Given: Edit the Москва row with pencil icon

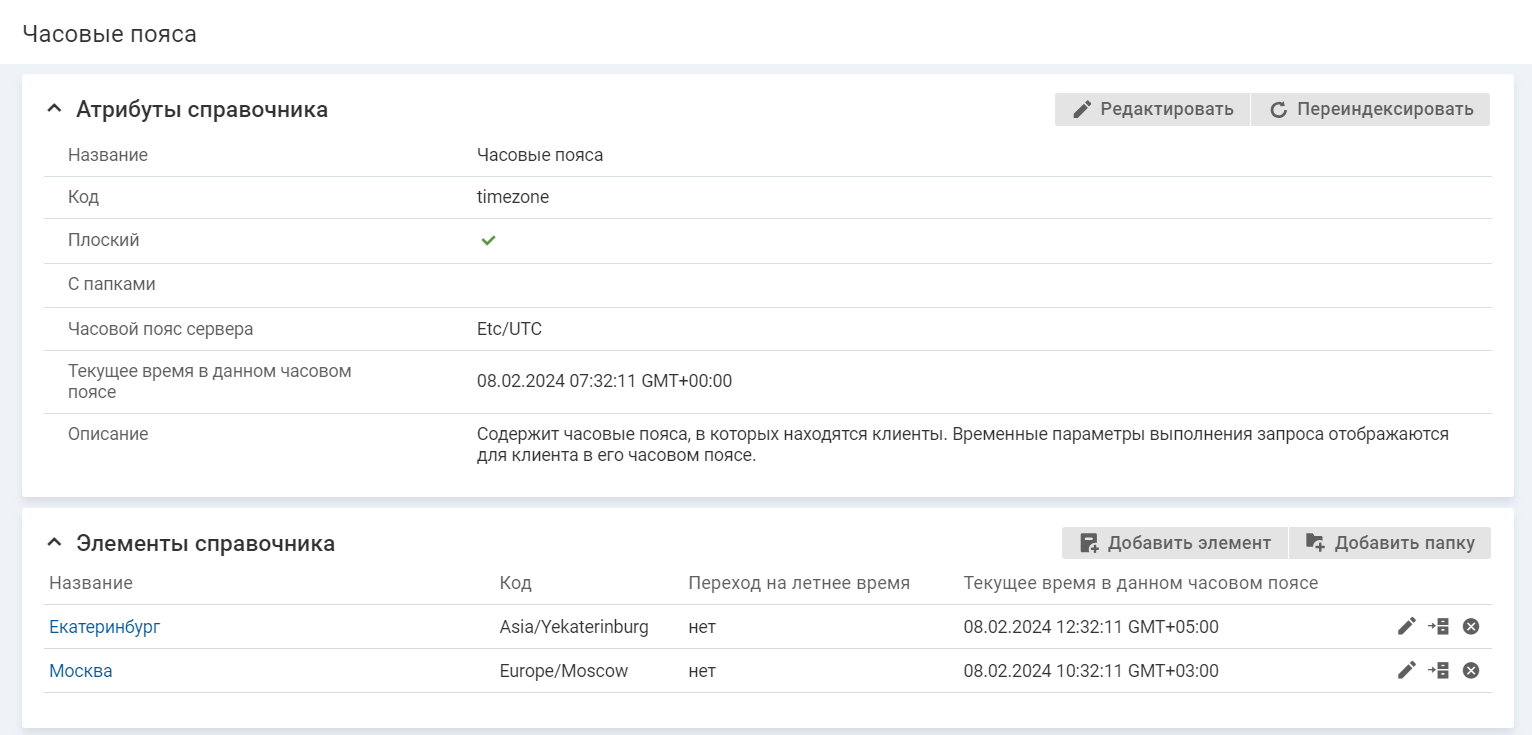Looking at the screenshot, I should coord(1406,671).
